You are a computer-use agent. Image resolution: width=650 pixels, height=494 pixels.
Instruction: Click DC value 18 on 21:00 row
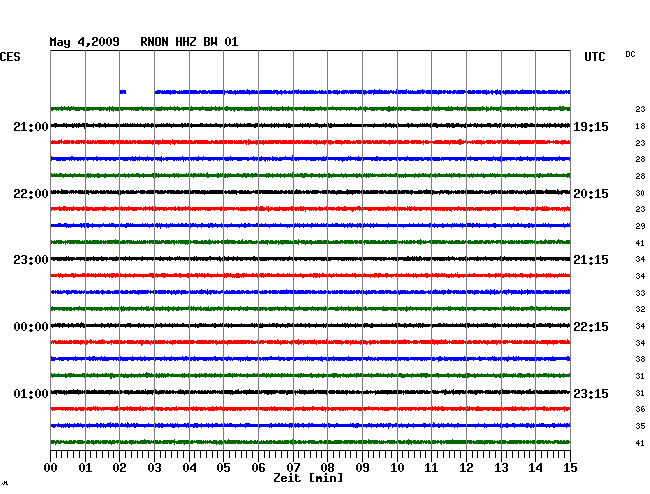tap(640, 126)
